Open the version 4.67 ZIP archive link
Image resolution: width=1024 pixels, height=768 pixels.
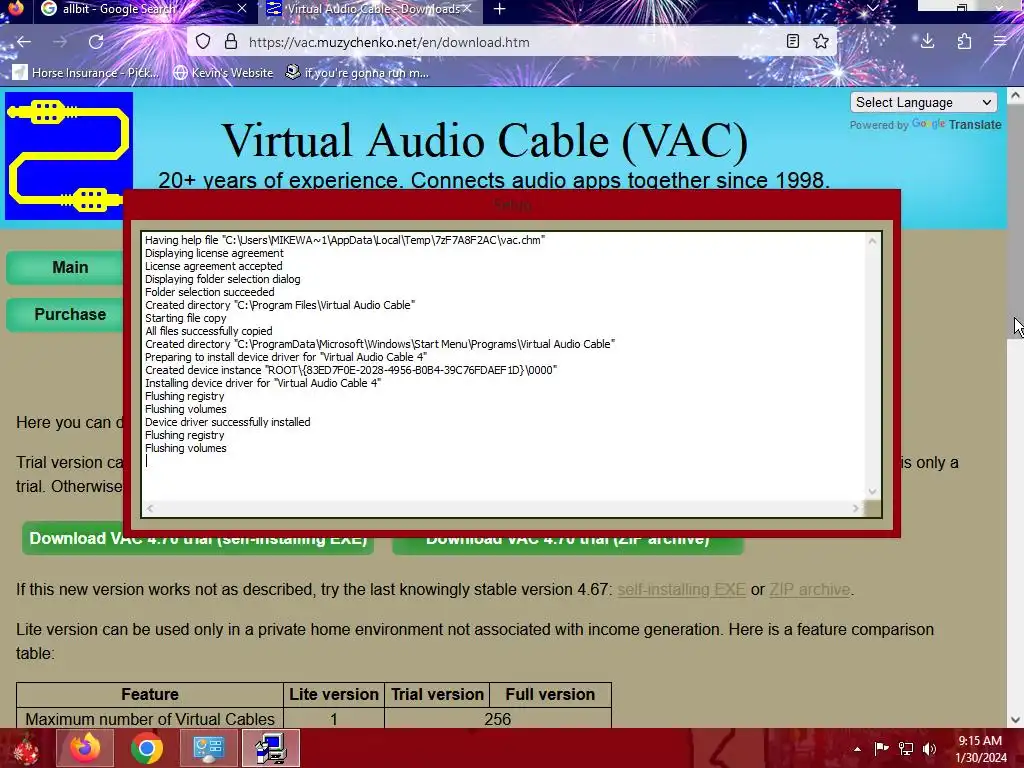(x=809, y=589)
